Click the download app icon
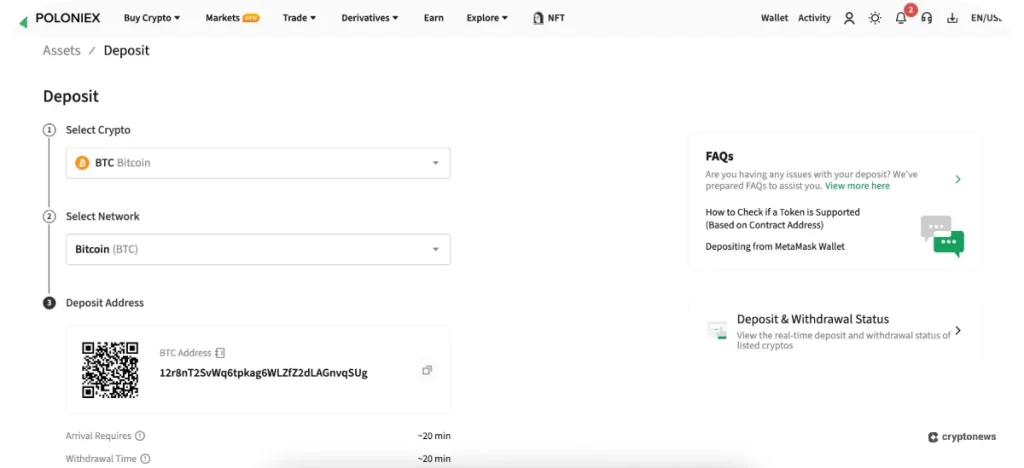Screen dimensions: 1024x468 pyautogui.click(x=952, y=18)
